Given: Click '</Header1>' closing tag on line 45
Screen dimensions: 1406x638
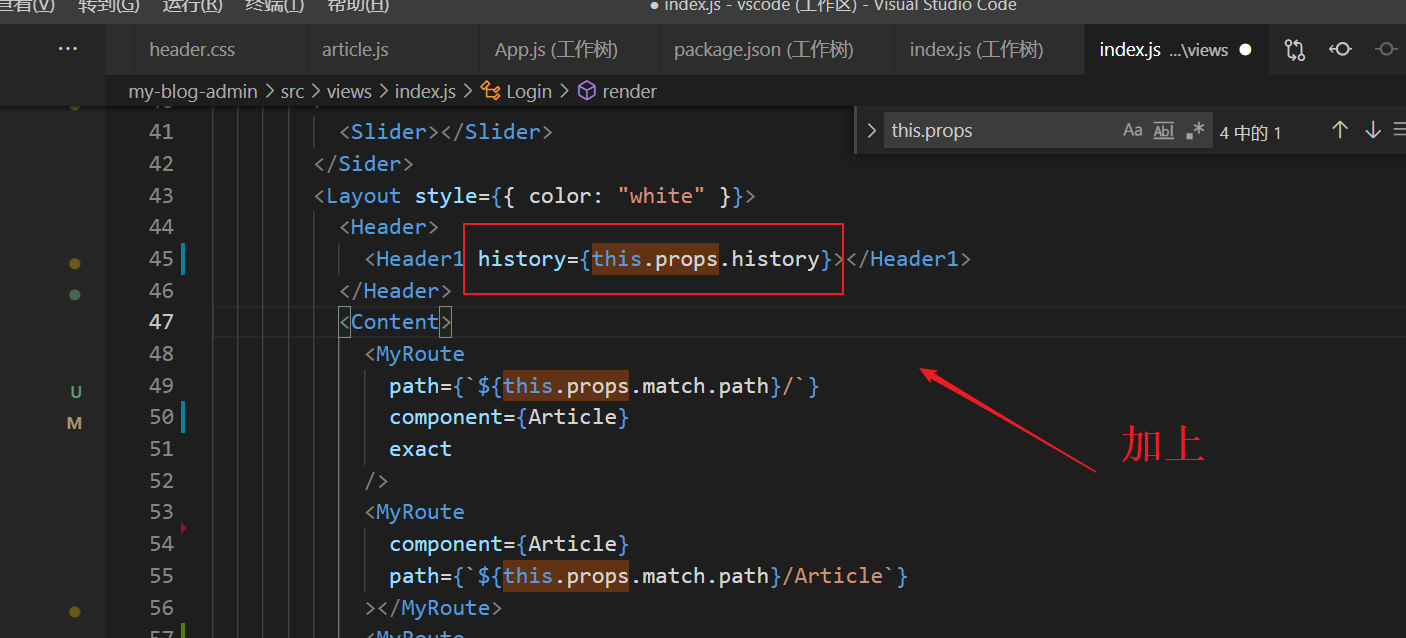Looking at the screenshot, I should tap(908, 259).
